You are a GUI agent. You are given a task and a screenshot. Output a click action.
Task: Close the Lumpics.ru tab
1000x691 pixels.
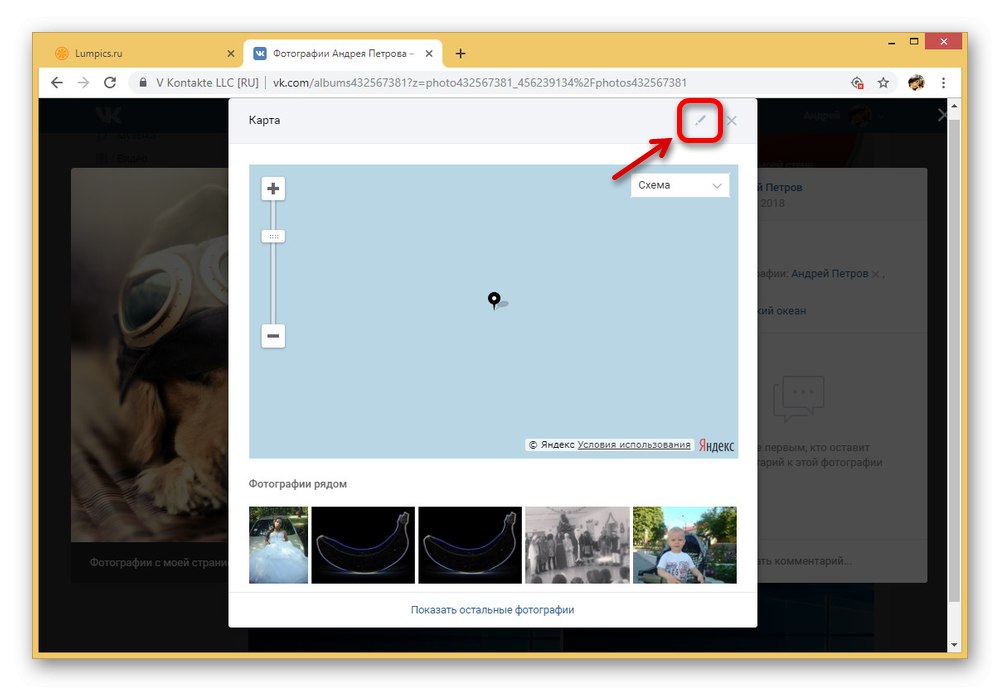click(x=231, y=54)
